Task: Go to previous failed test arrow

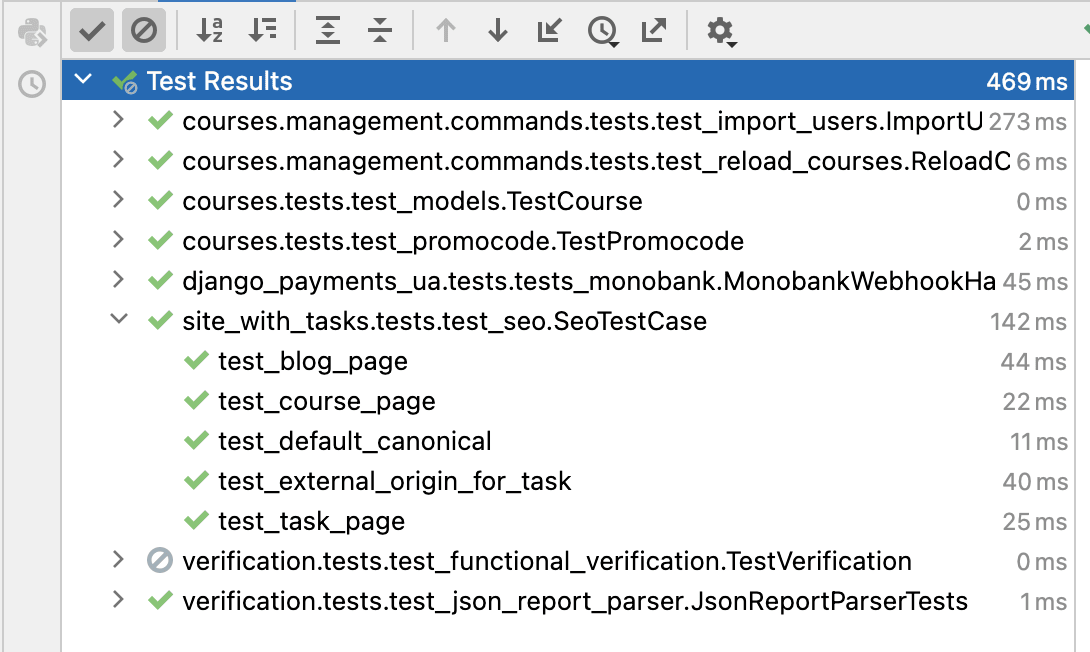Action: [446, 31]
